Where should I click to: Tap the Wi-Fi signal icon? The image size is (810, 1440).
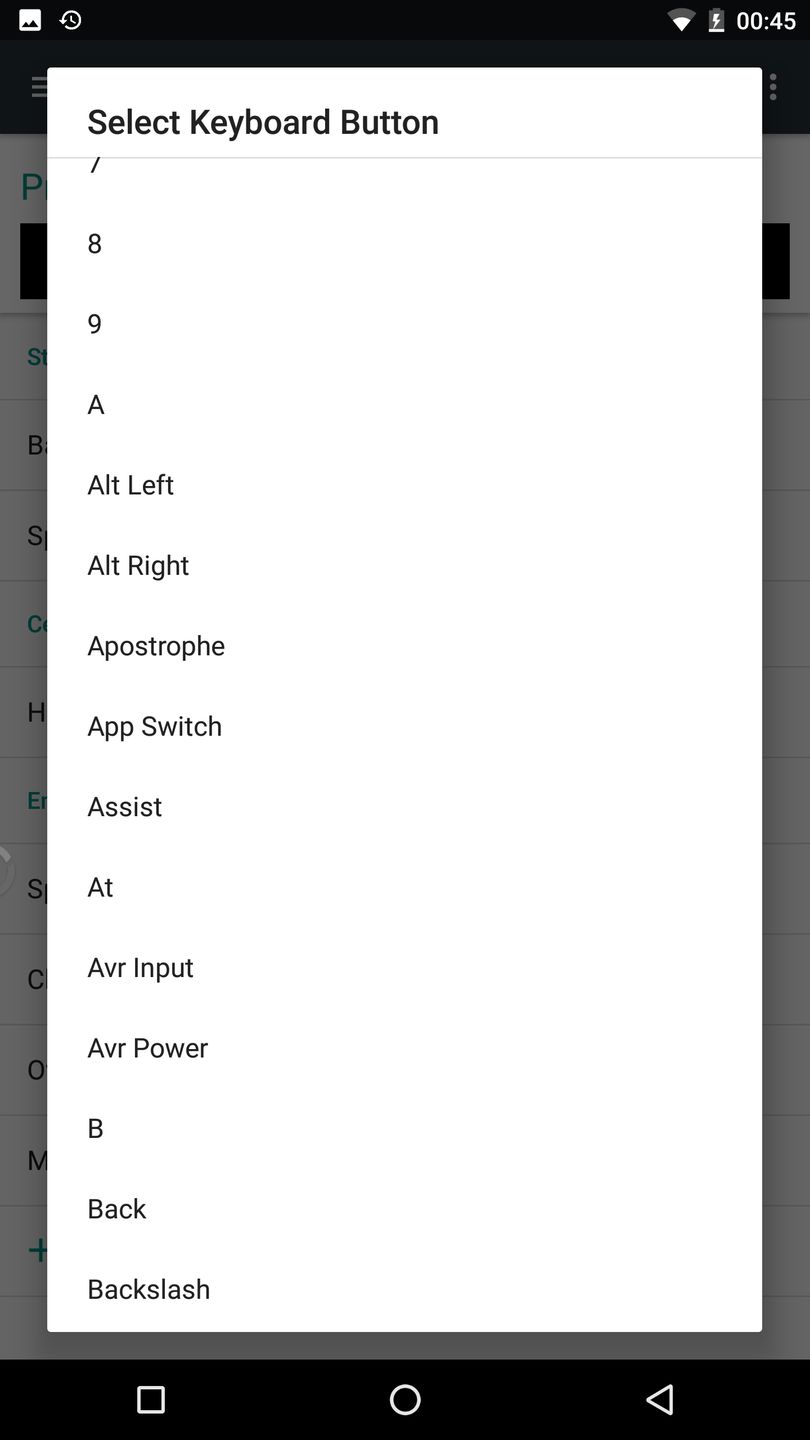tap(681, 20)
